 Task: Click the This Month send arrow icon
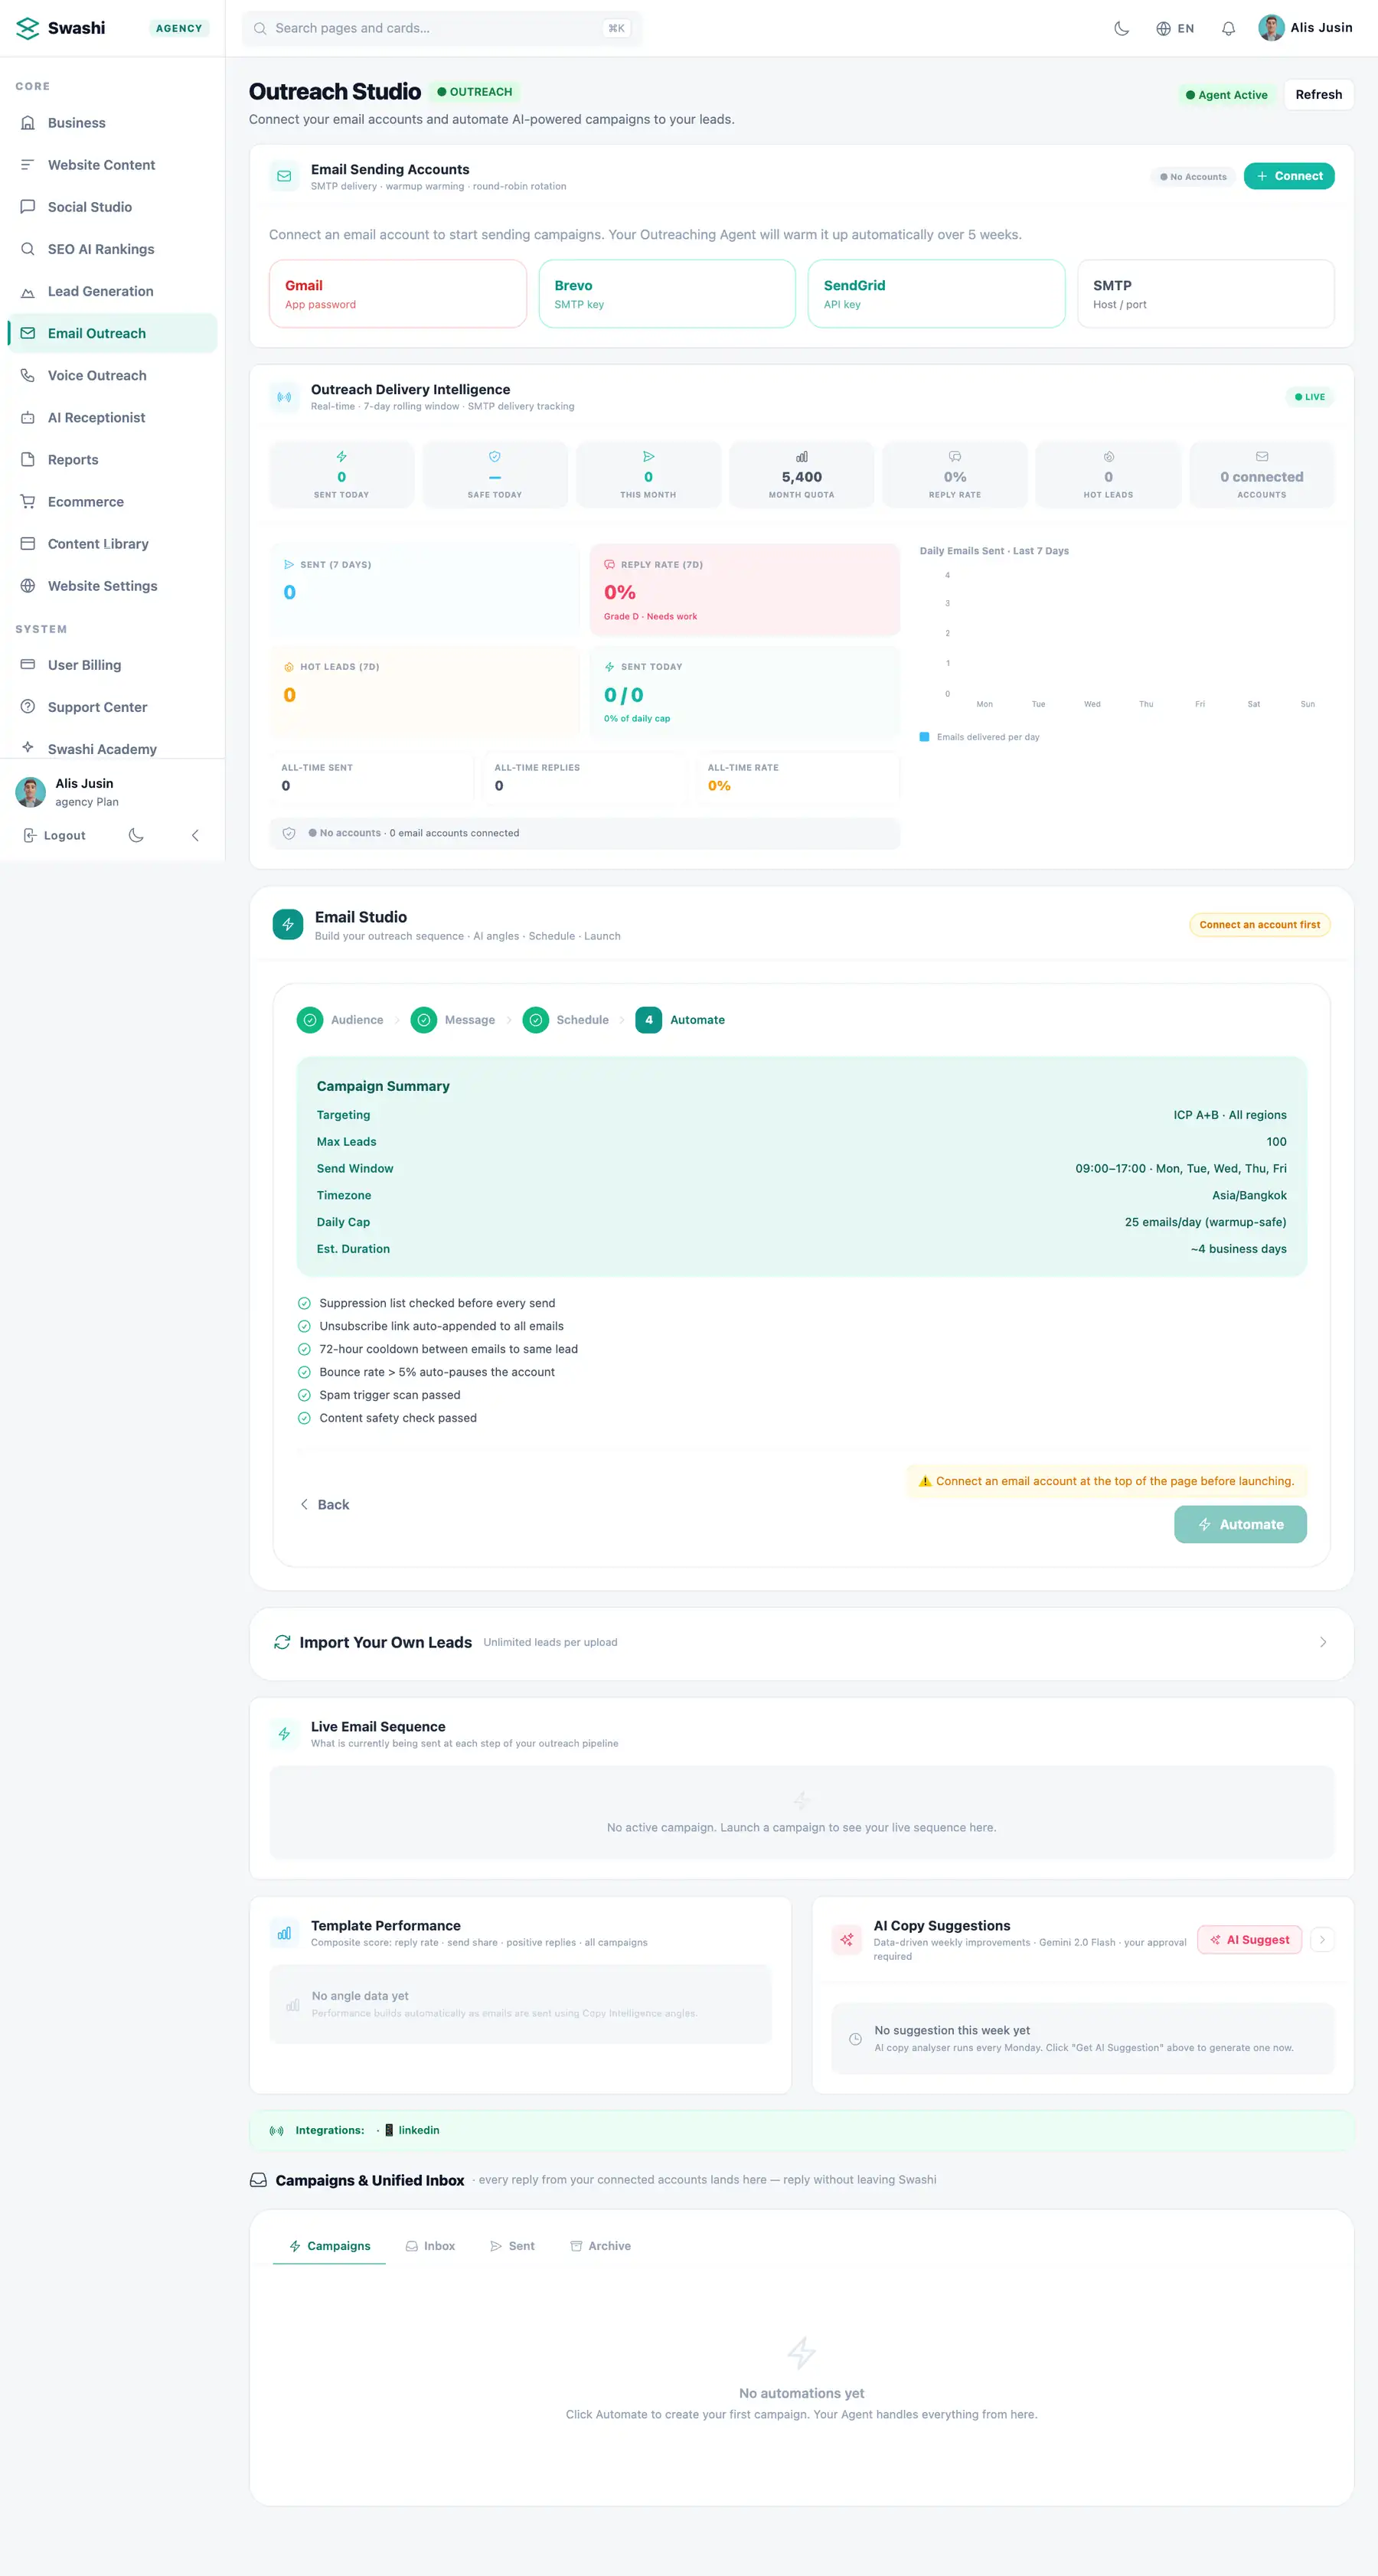648,456
